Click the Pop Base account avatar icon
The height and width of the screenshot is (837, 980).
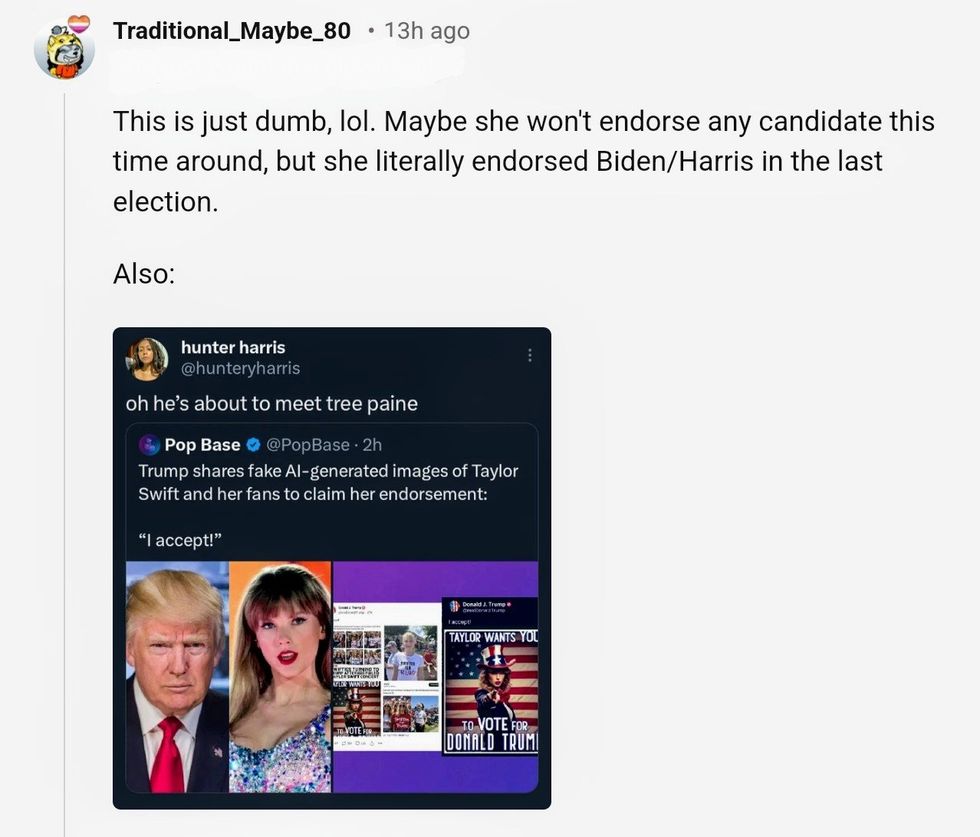coord(150,445)
